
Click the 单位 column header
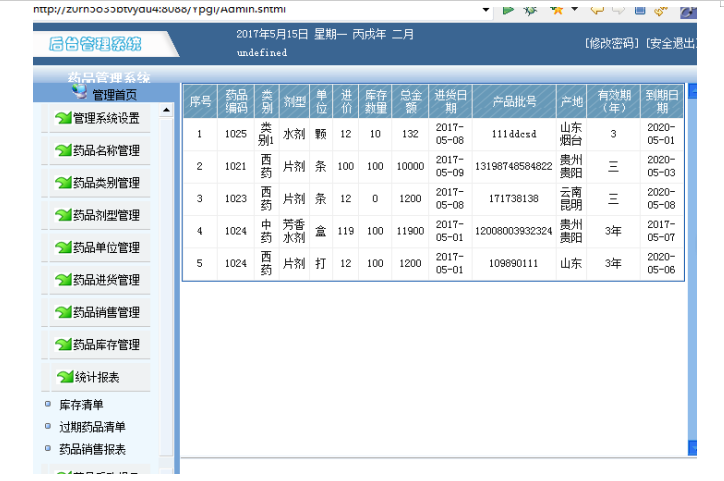(321, 101)
